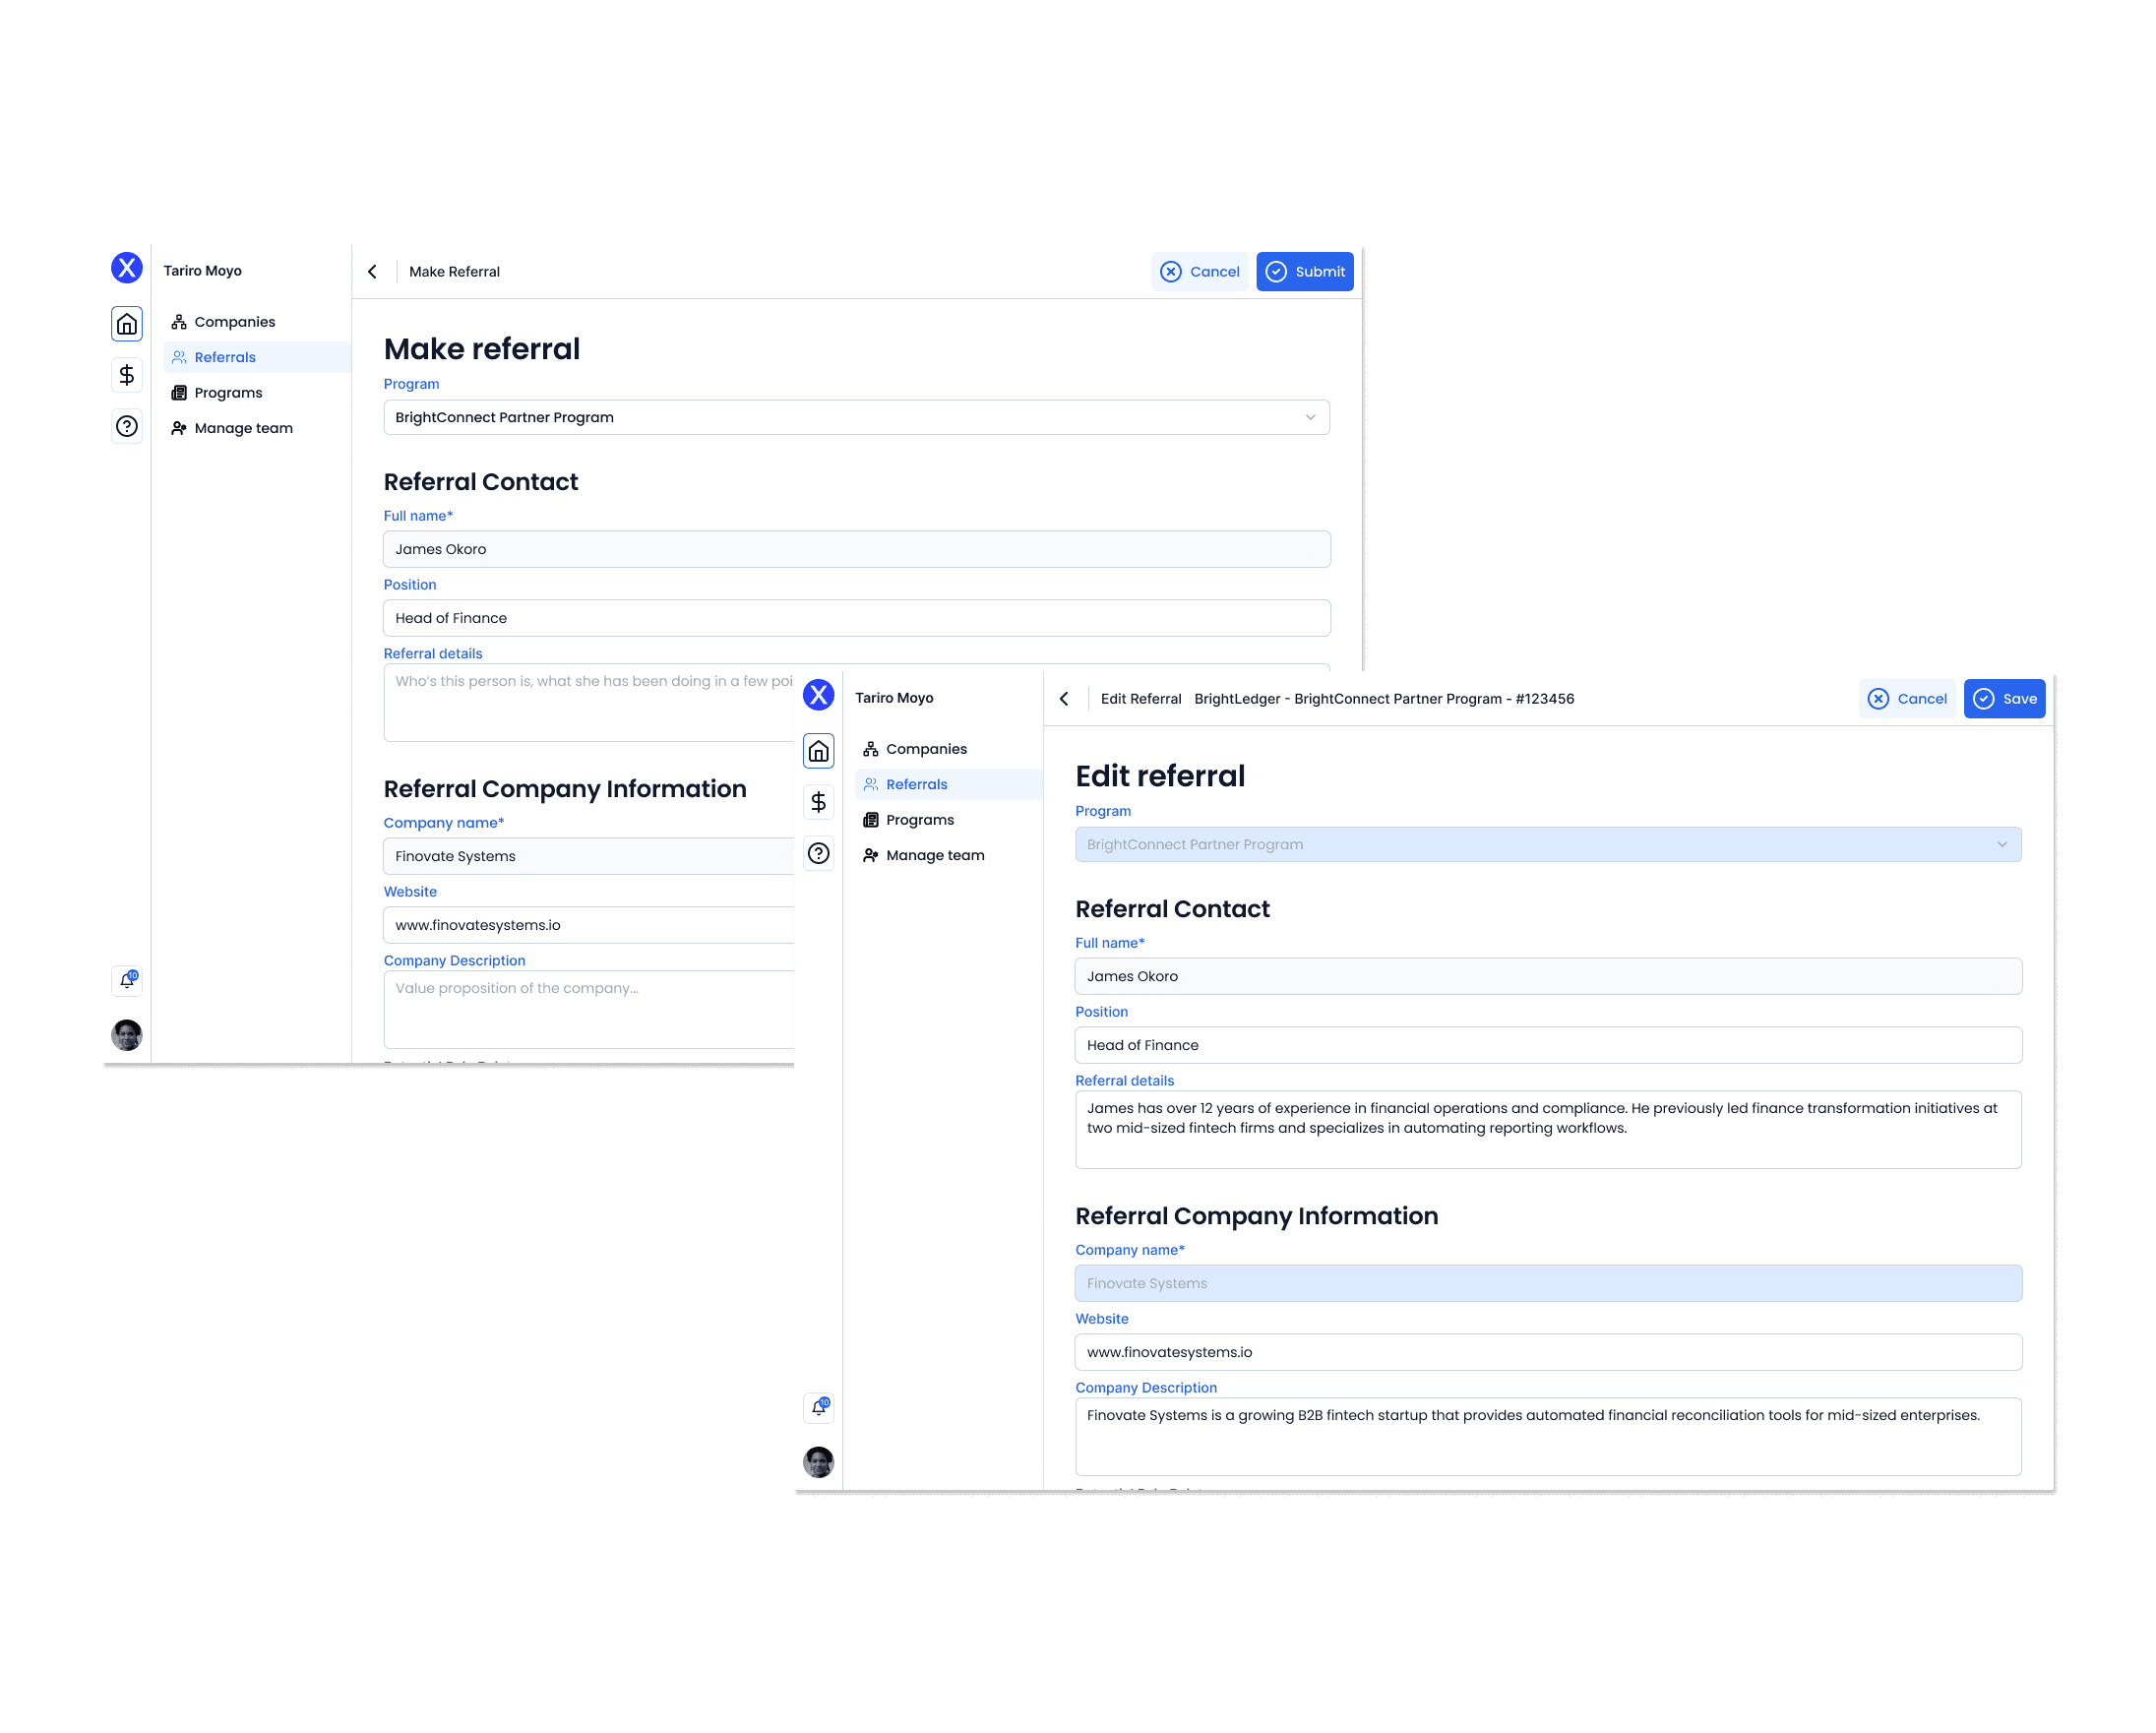Click Website field in Edit referral form

point(1548,1352)
